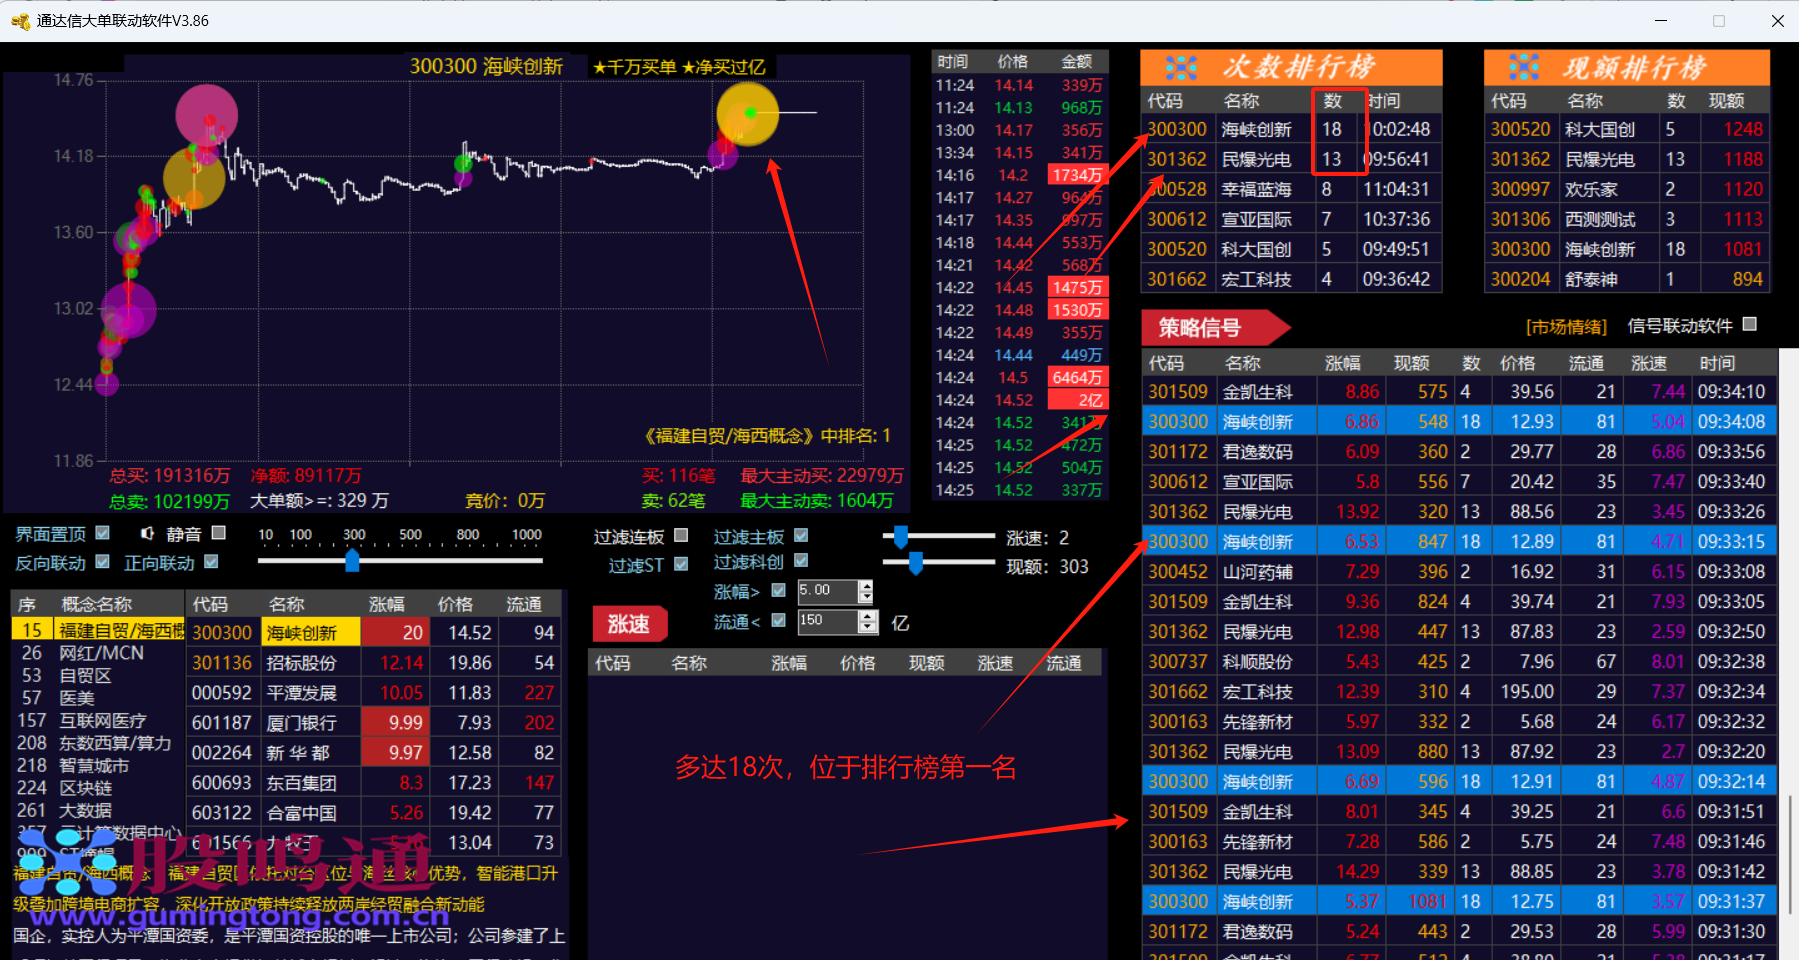Screen dimensions: 1799x960
Task: Uncheck the 过滤ST filter option
Action: point(681,564)
